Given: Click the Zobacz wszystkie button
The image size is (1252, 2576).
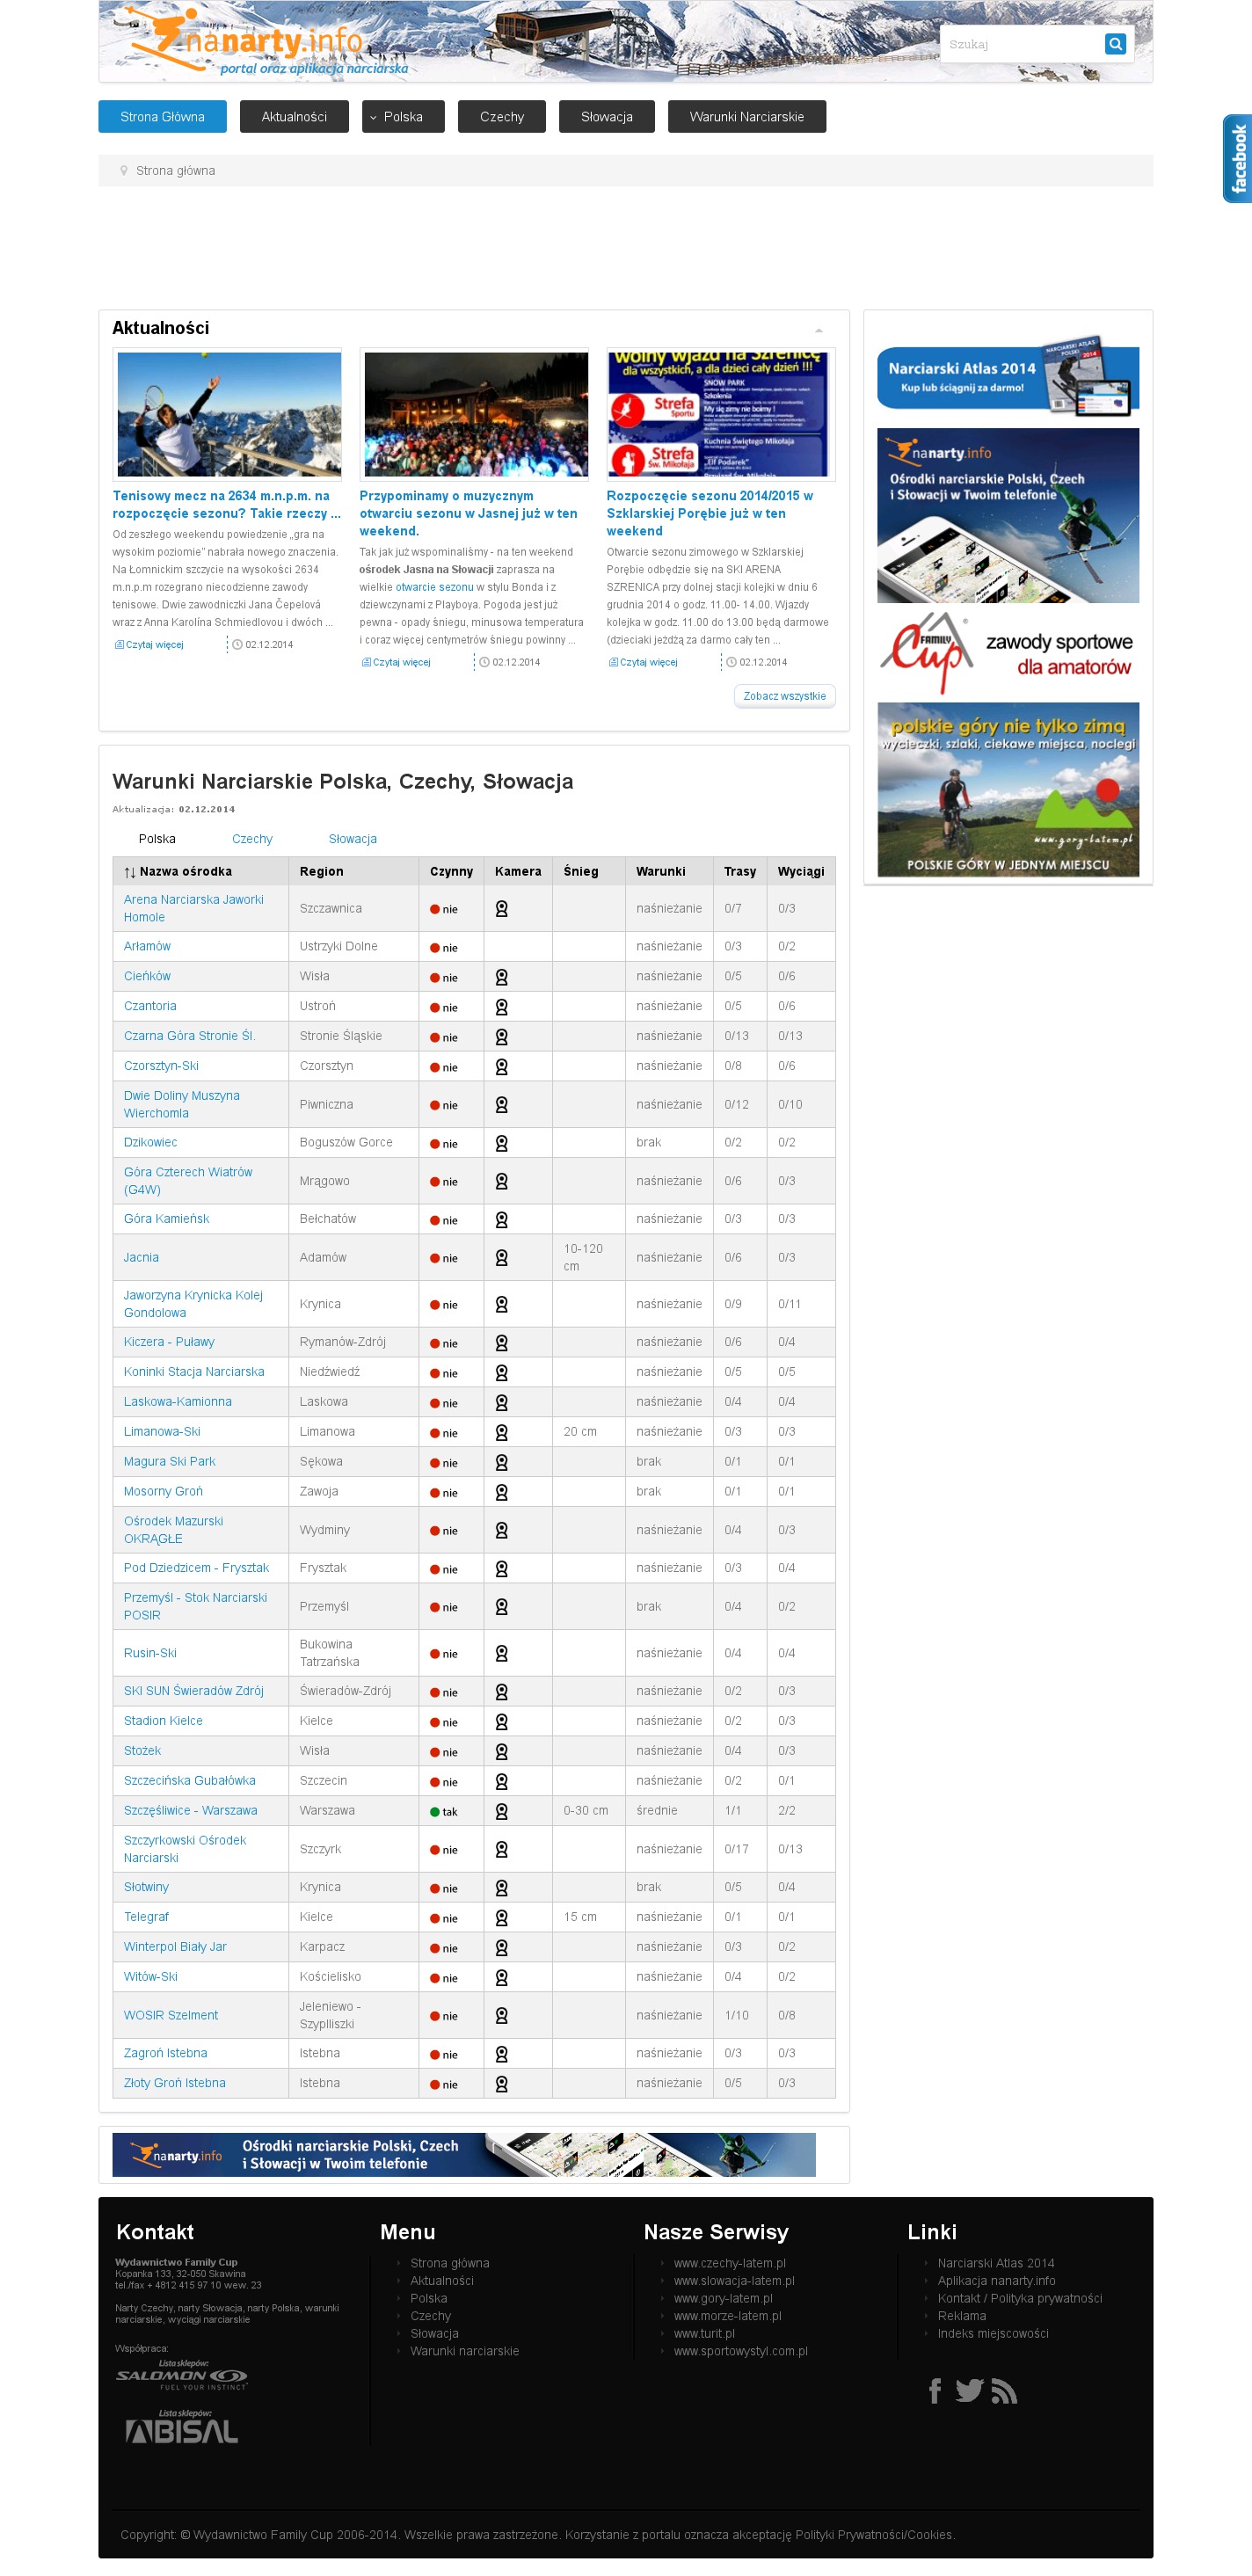Looking at the screenshot, I should [784, 695].
